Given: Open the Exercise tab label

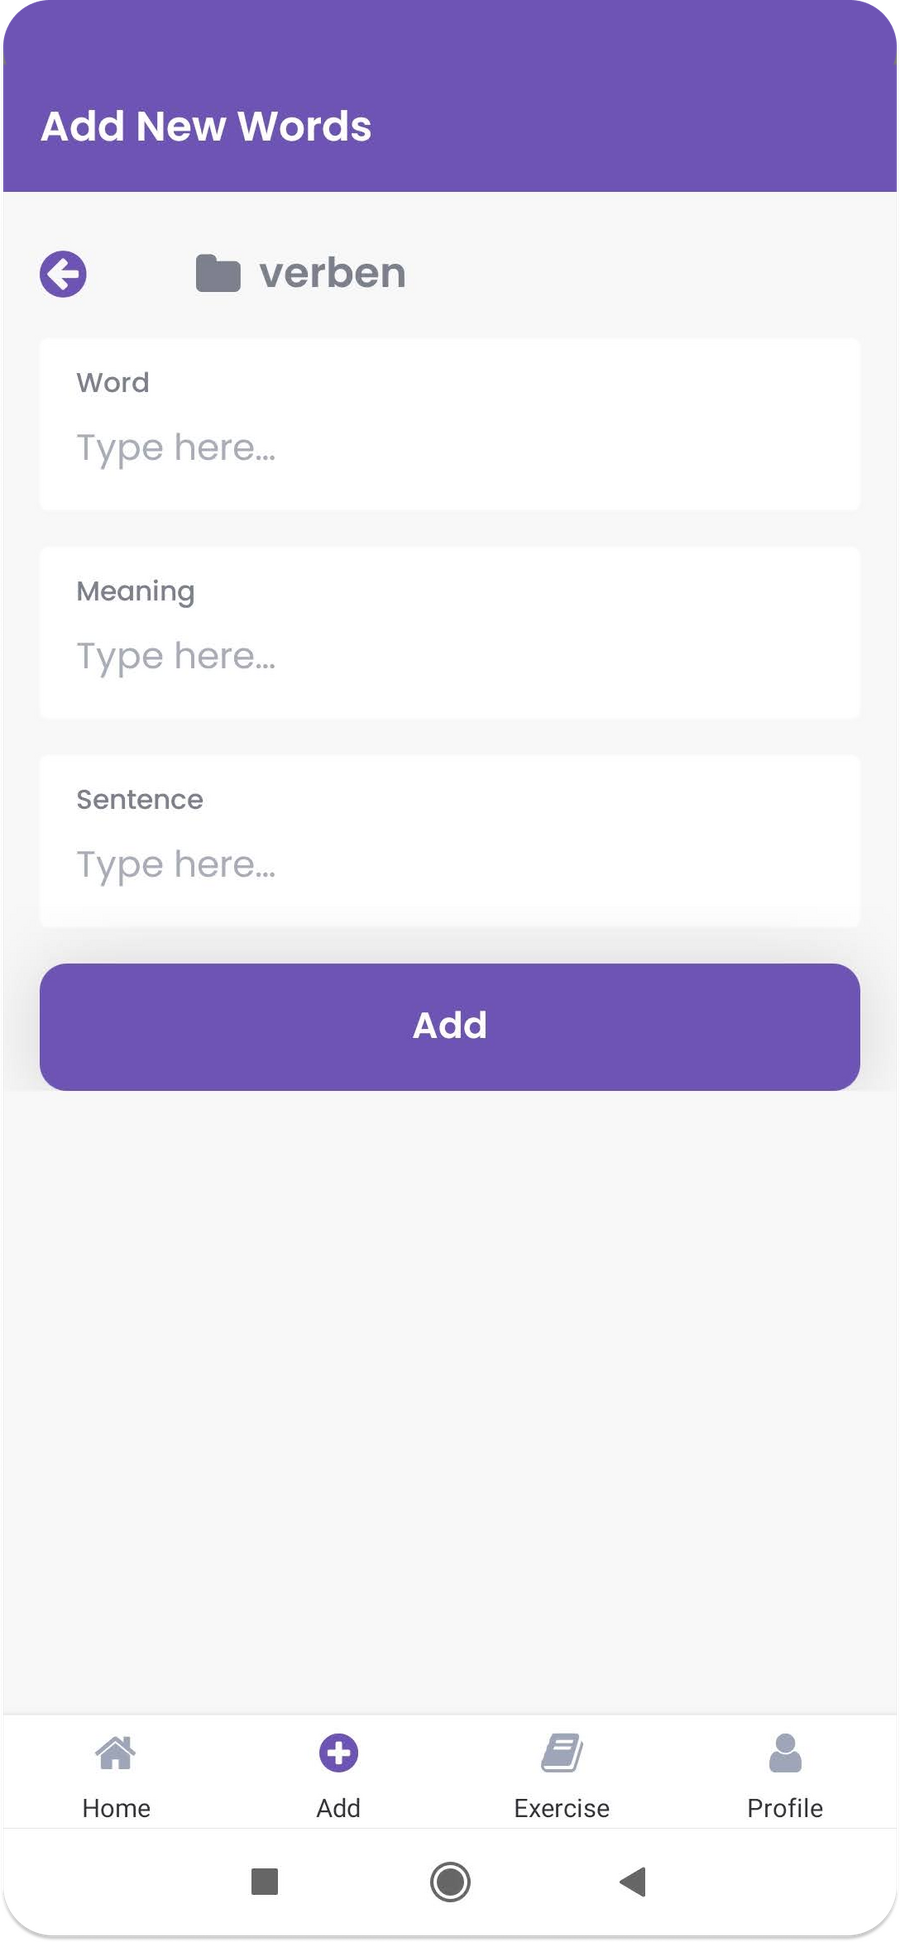Looking at the screenshot, I should click(x=562, y=1808).
